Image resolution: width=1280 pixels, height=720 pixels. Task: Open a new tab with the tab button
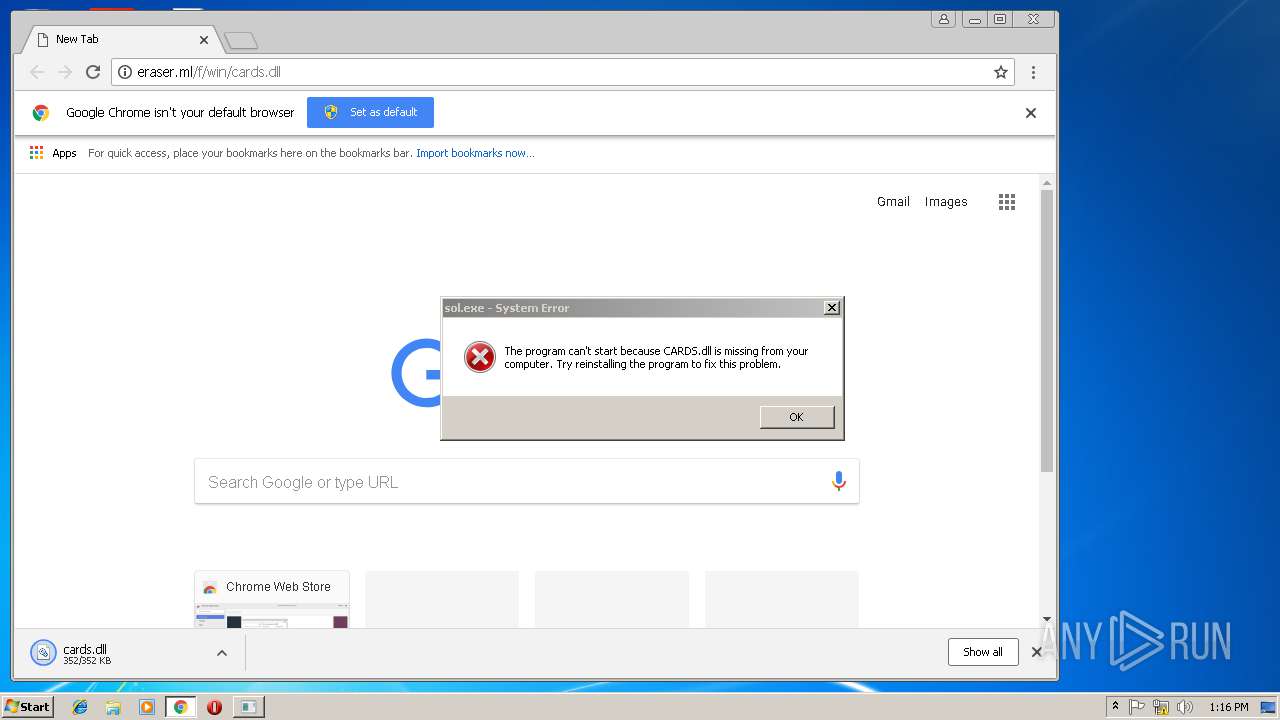241,41
